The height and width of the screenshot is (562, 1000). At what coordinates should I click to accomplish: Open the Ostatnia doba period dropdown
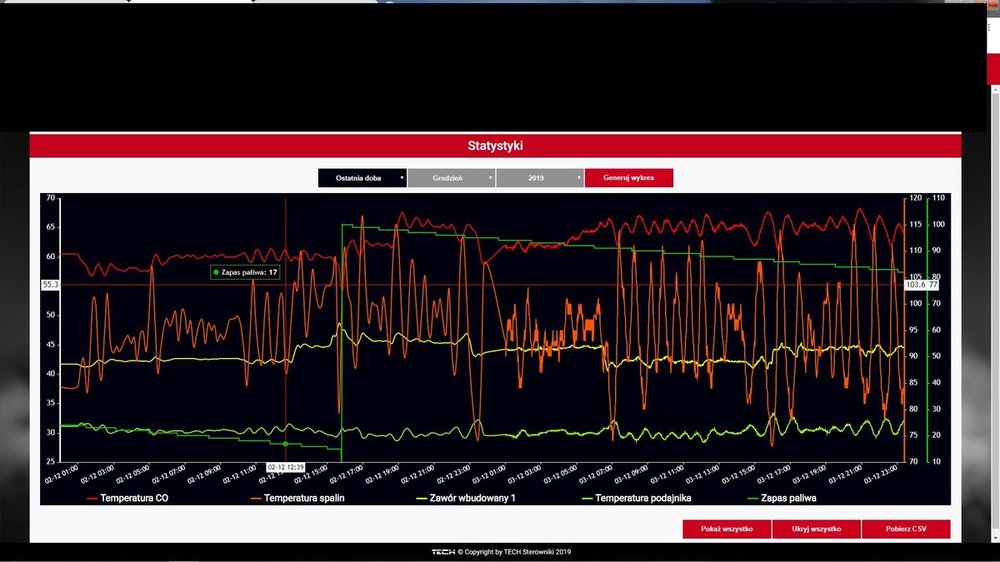click(362, 178)
